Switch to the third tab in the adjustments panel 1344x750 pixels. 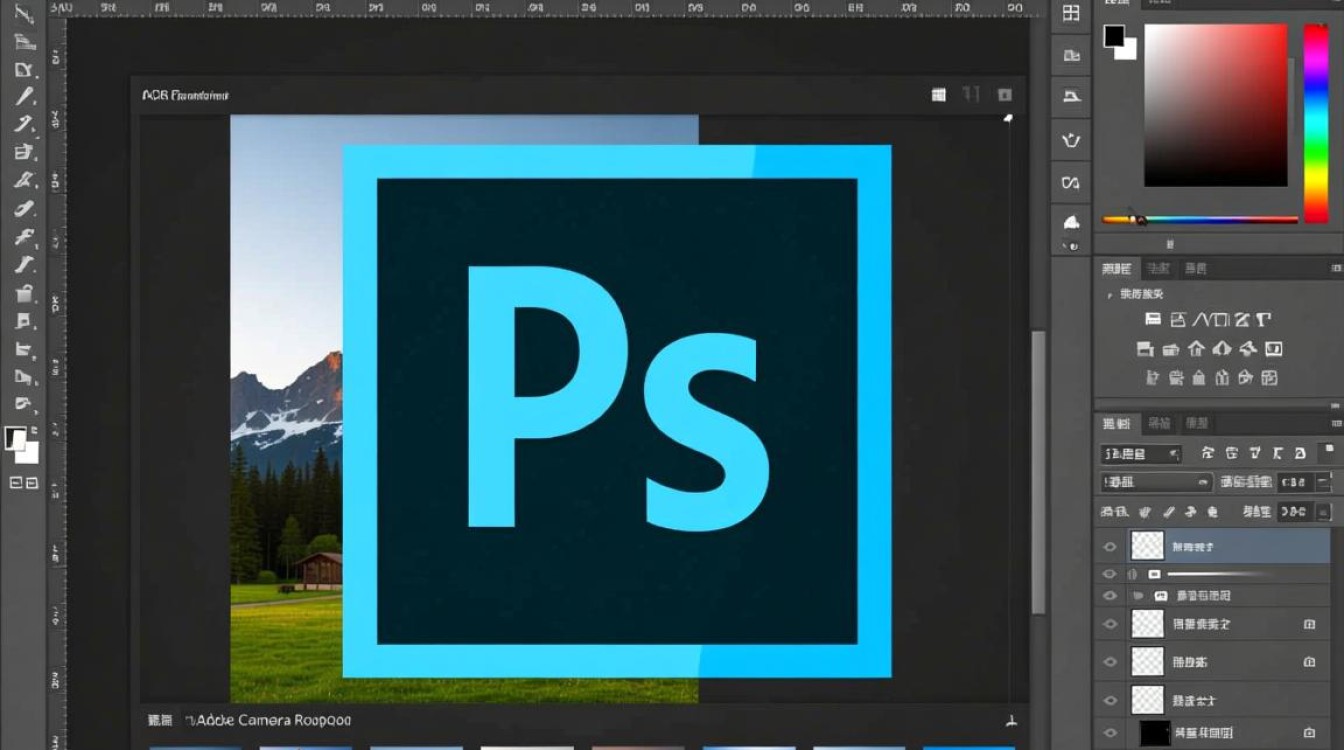tap(1195, 268)
